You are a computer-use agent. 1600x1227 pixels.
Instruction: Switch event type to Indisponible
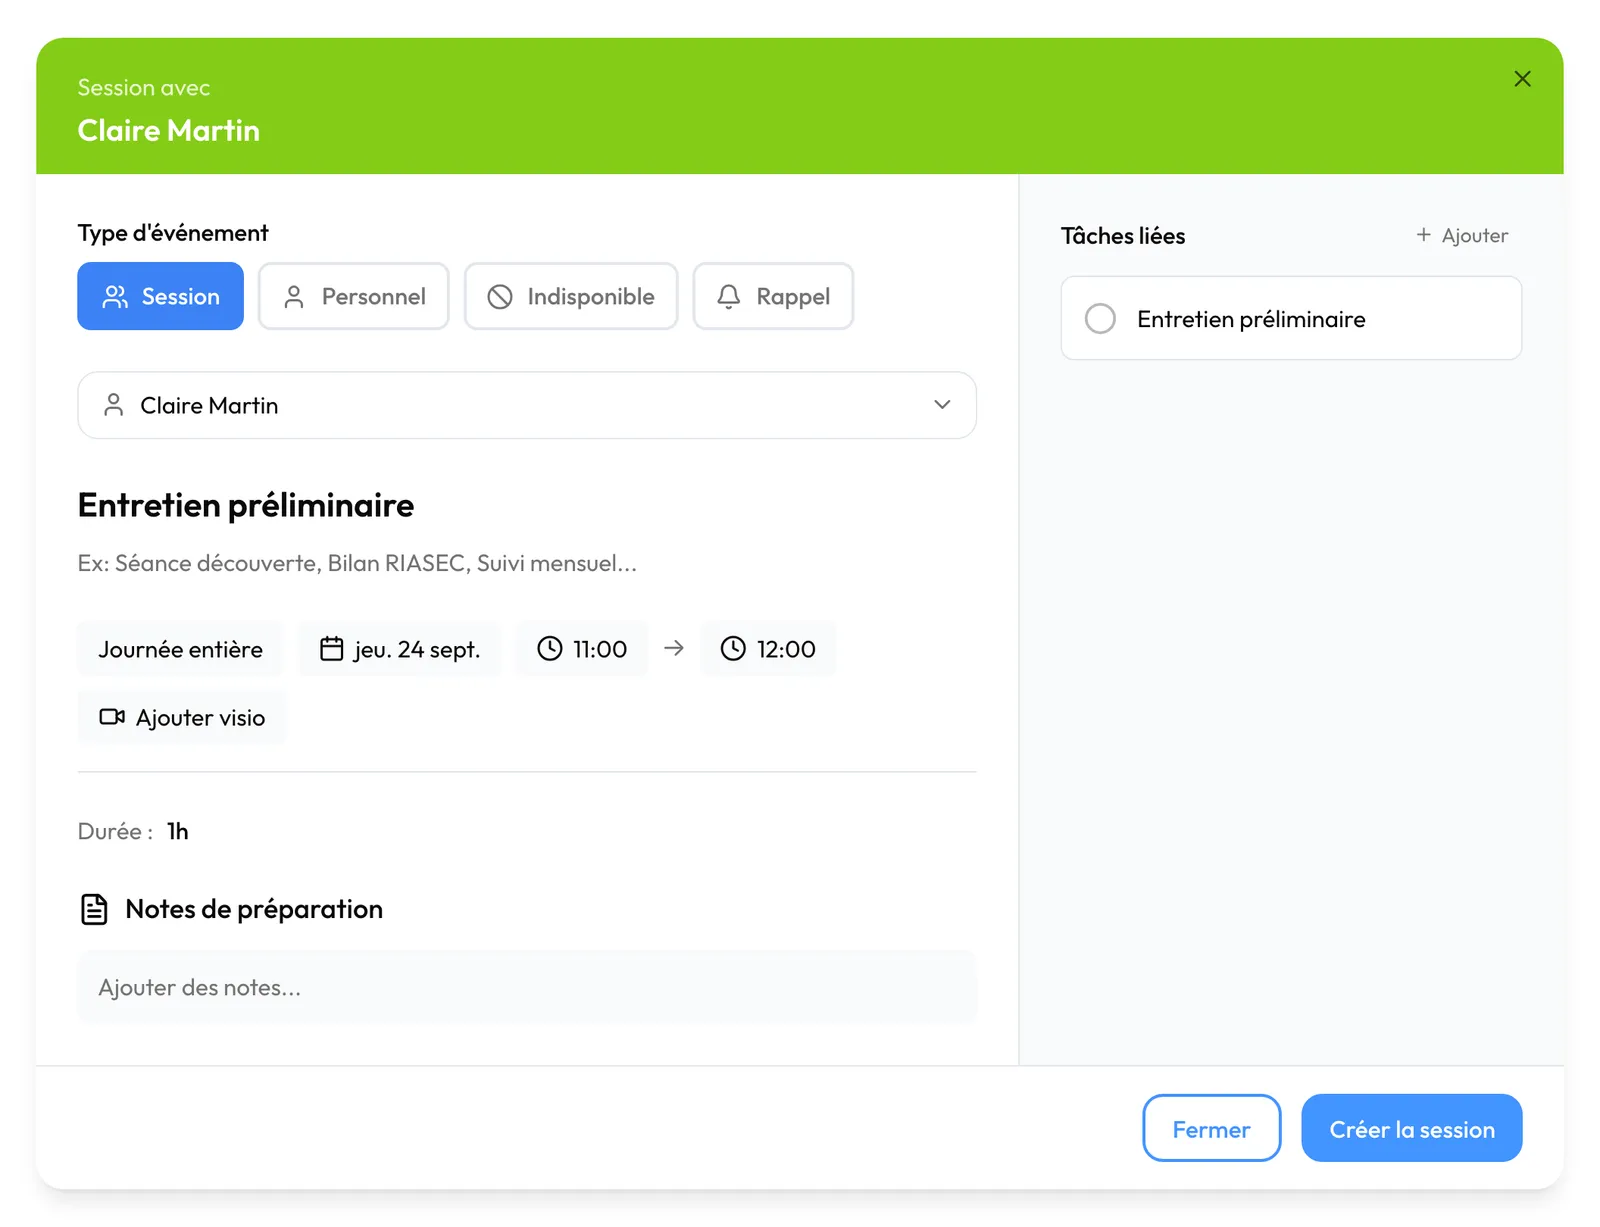571,296
